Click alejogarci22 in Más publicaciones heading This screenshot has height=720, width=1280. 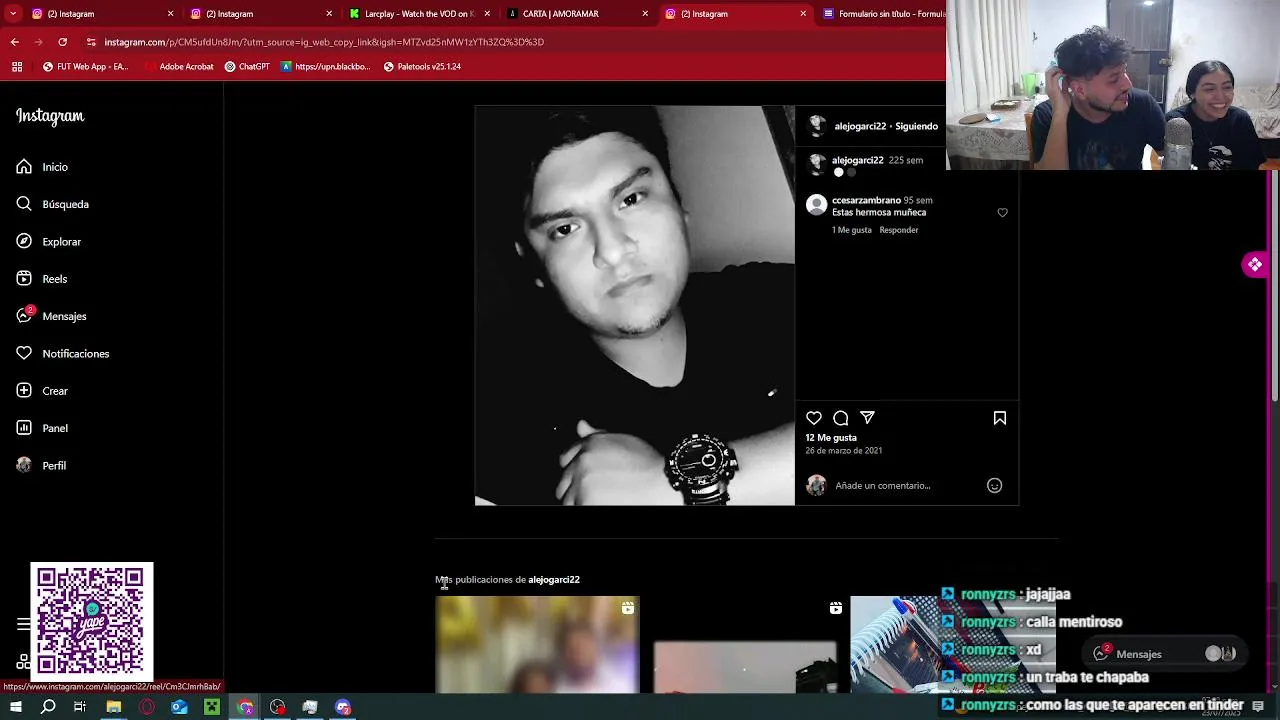coord(554,580)
